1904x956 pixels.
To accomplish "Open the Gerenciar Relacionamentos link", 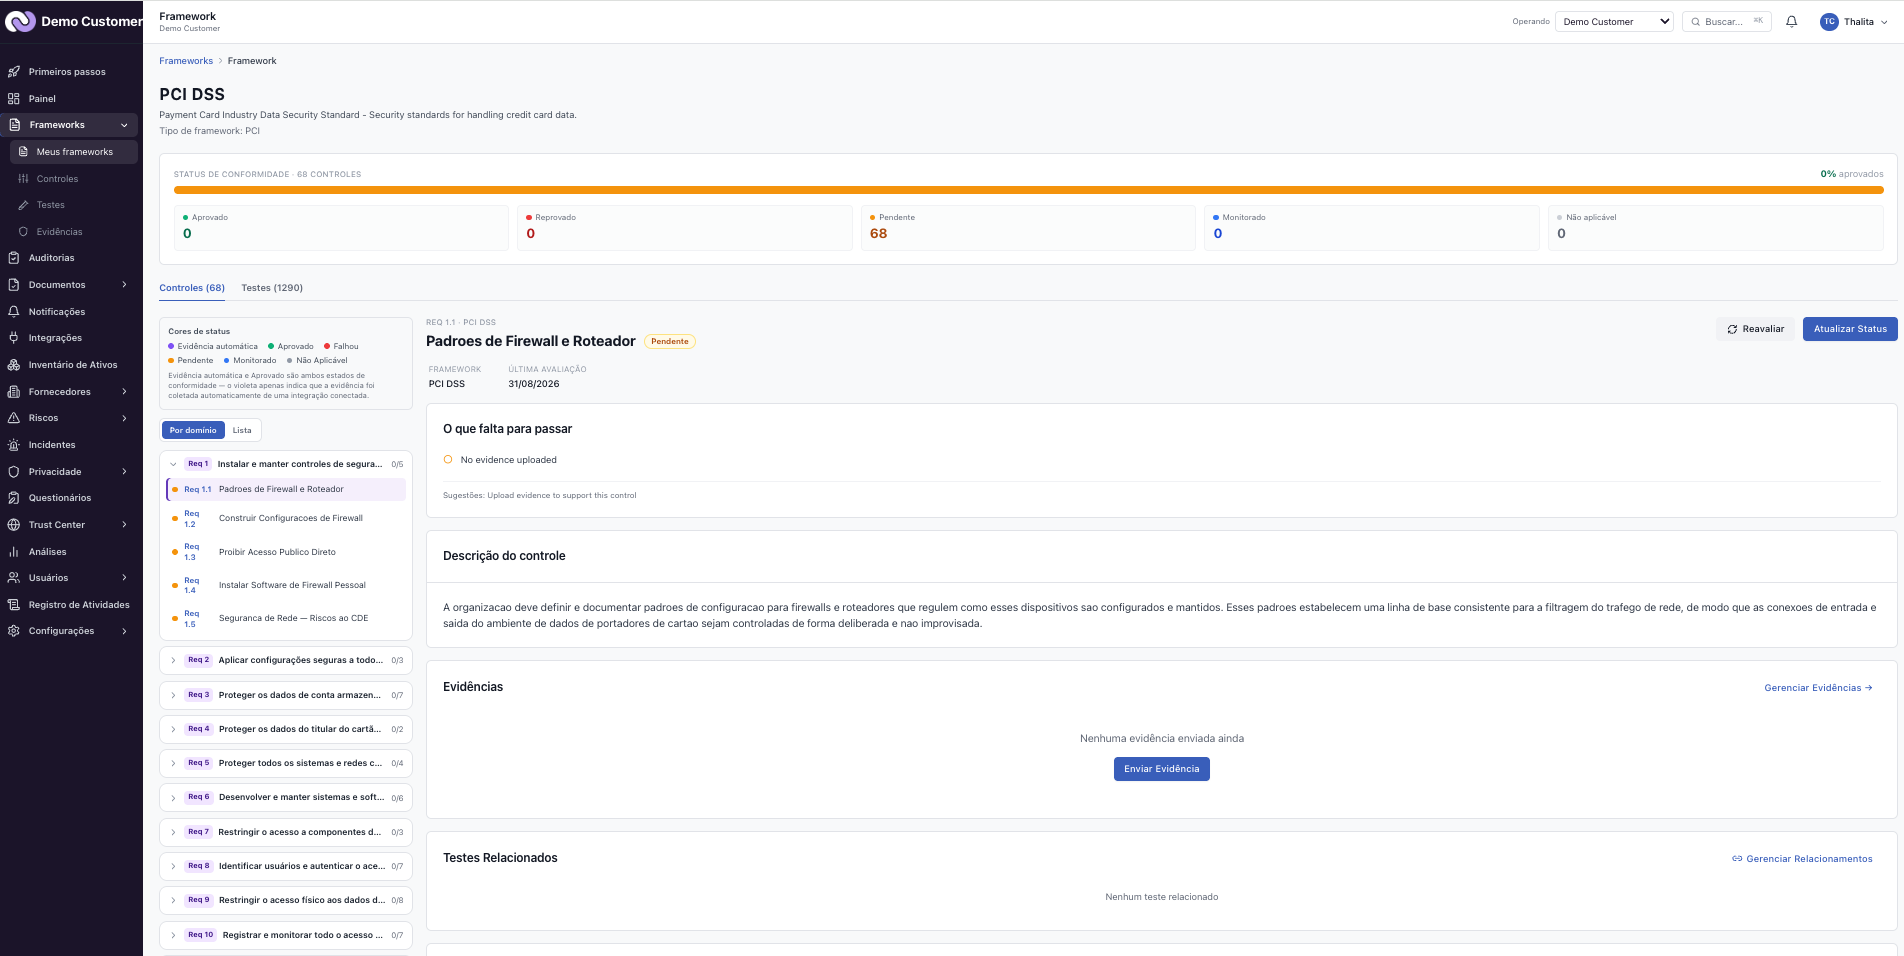I will (1802, 859).
